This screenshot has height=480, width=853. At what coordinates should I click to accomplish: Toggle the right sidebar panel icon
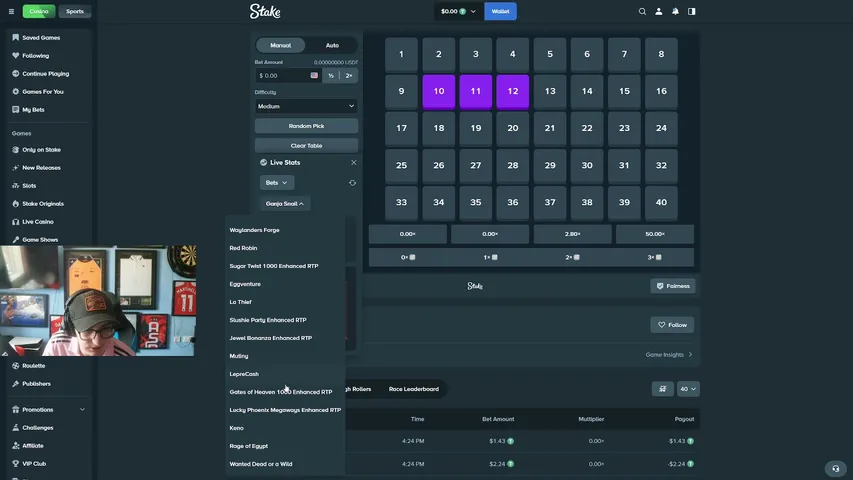(x=691, y=11)
